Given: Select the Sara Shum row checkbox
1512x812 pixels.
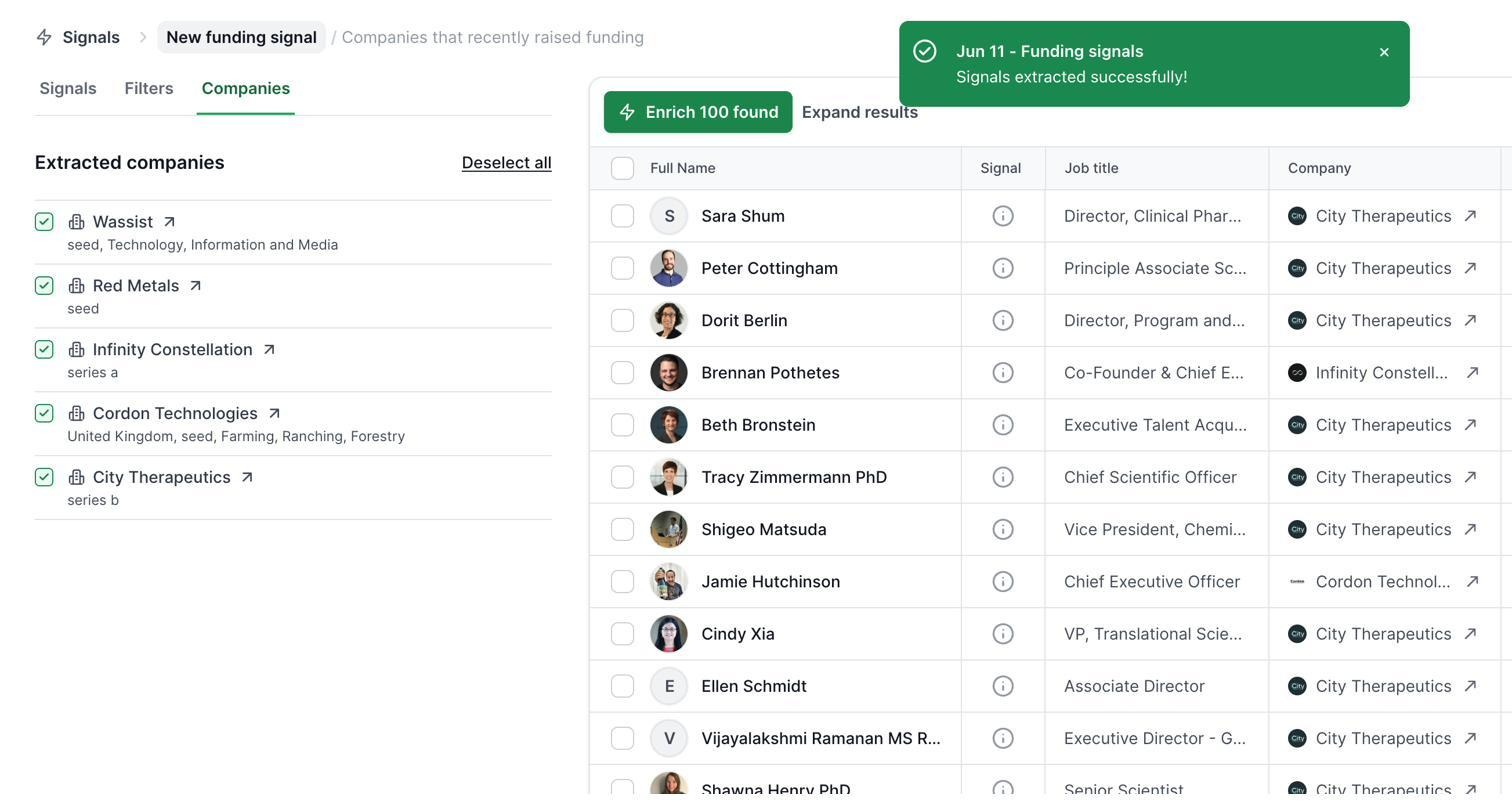Looking at the screenshot, I should (x=622, y=216).
